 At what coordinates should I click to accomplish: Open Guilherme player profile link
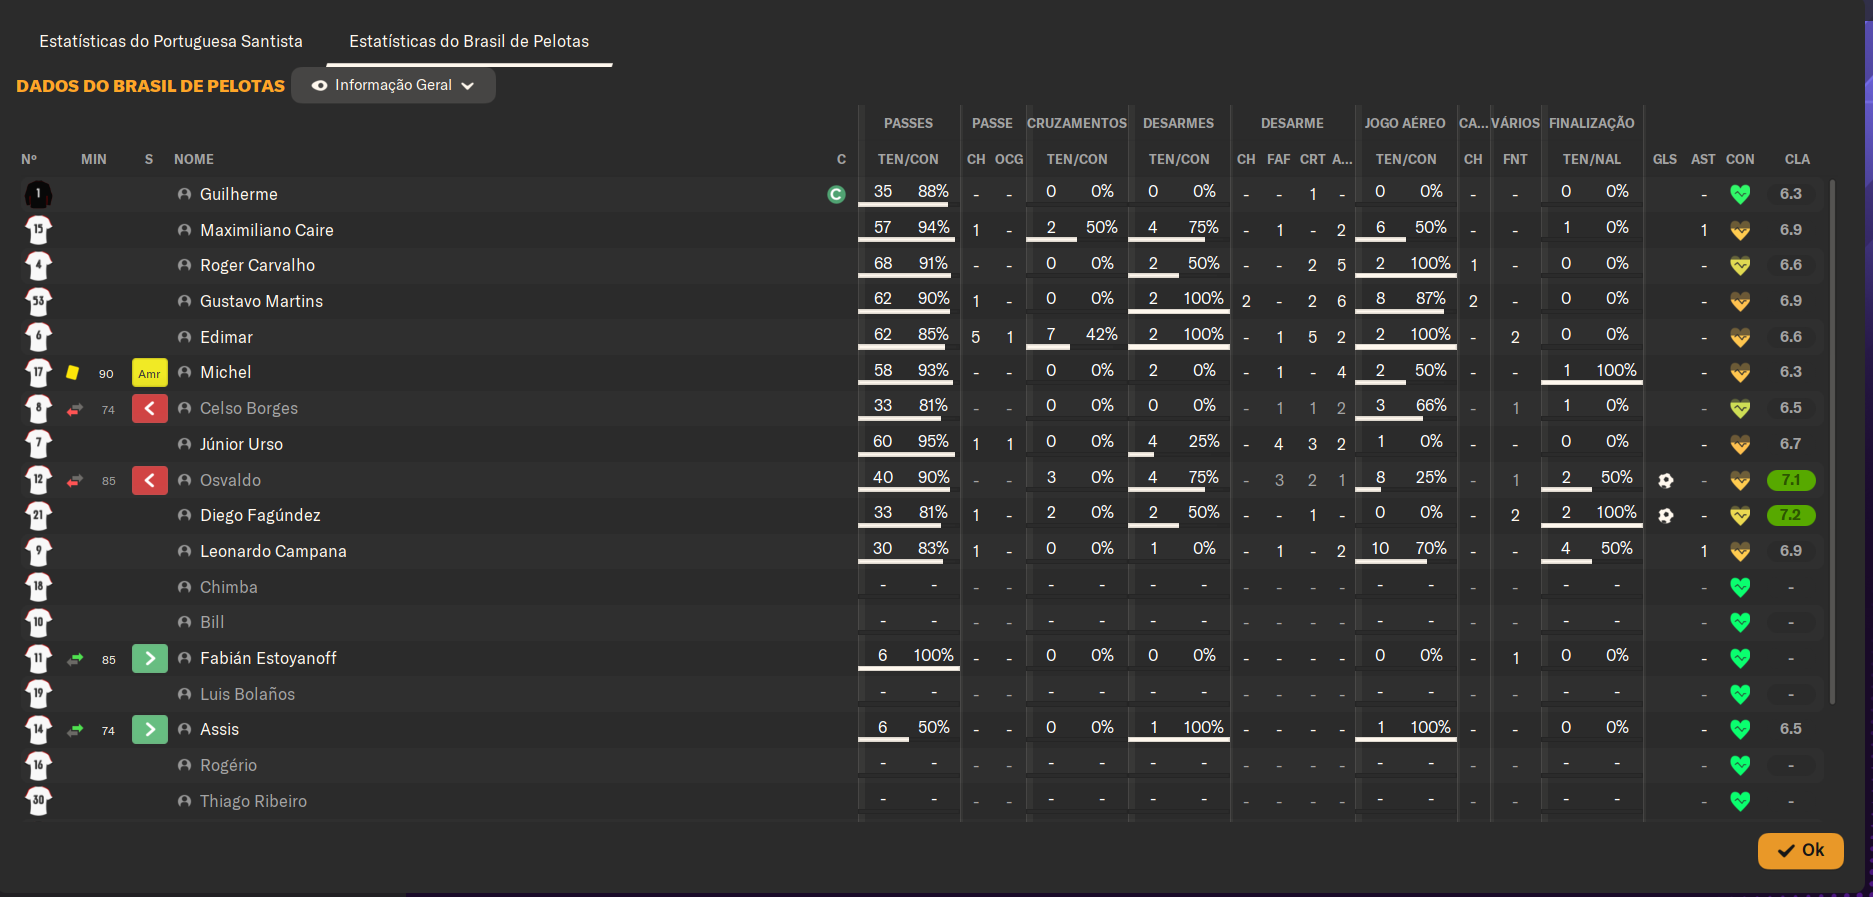point(239,194)
